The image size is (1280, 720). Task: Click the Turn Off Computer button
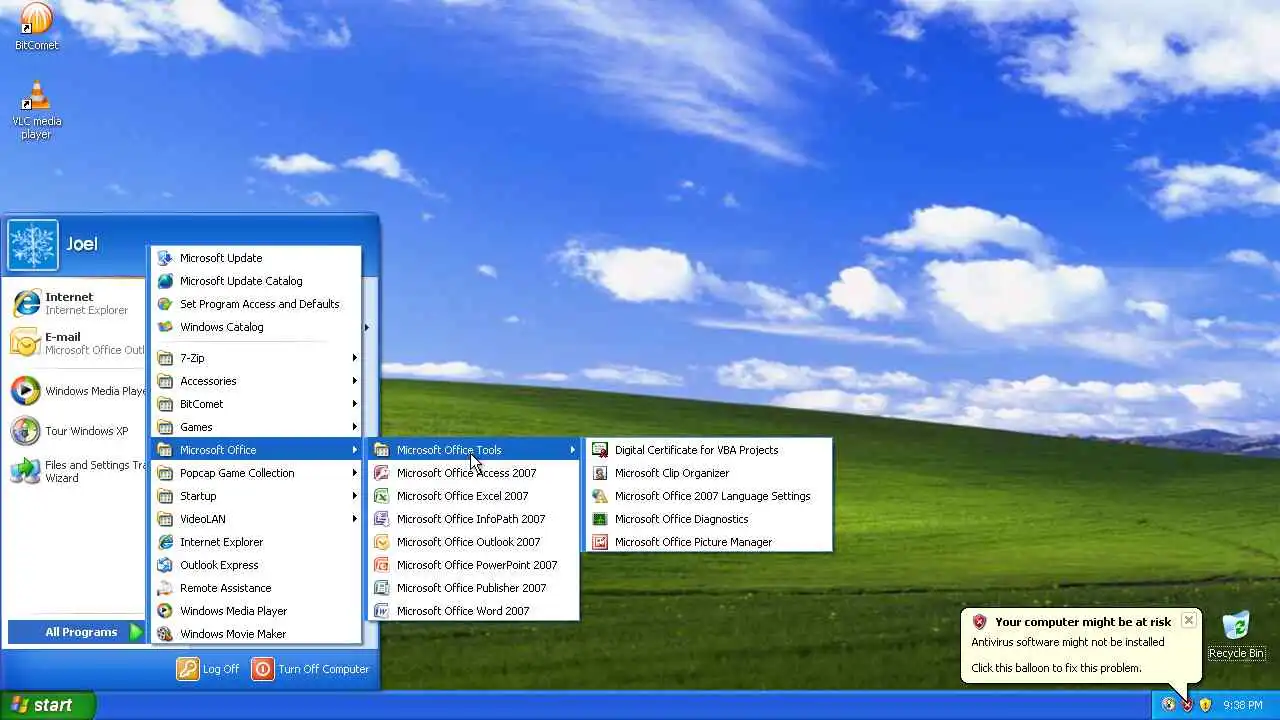[311, 669]
